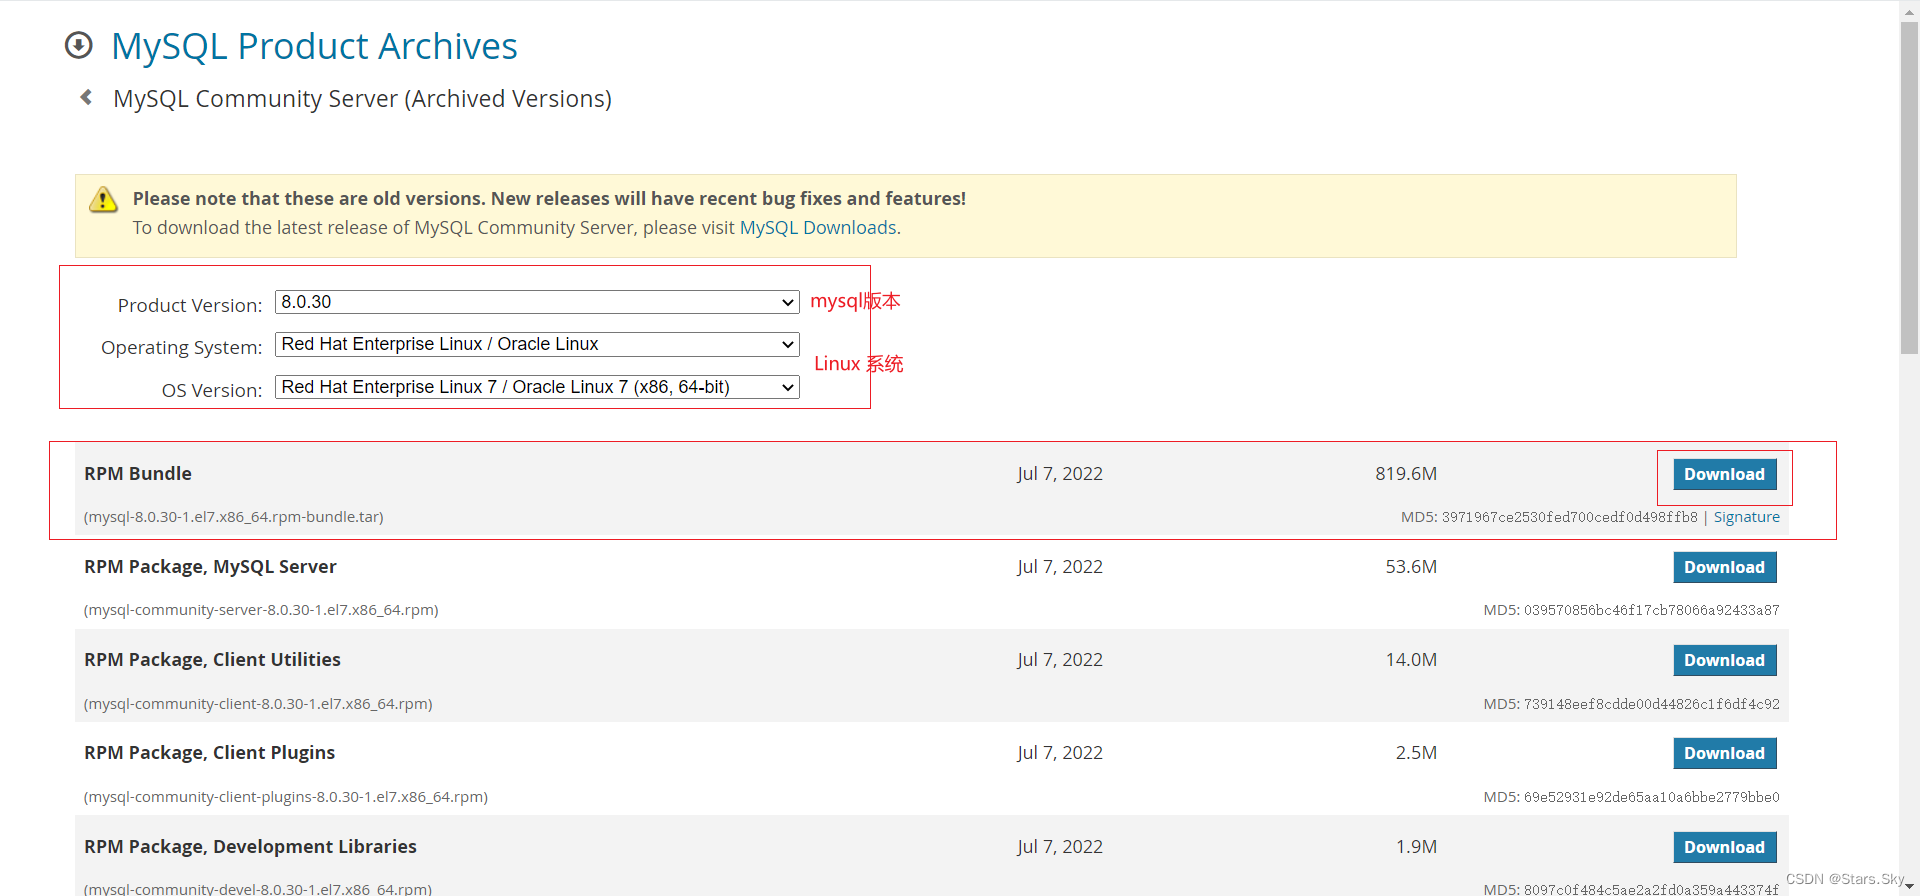Open the Signature link for RPM Bundle

pos(1746,517)
